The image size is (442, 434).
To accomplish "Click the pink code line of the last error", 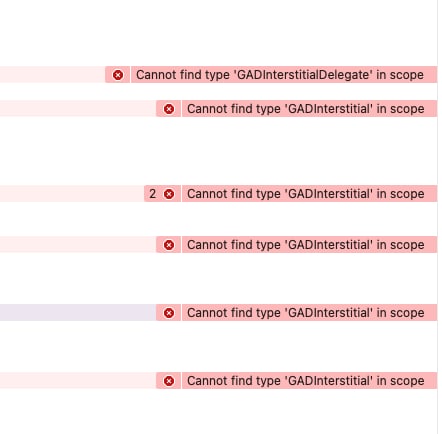I will [x=78, y=381].
